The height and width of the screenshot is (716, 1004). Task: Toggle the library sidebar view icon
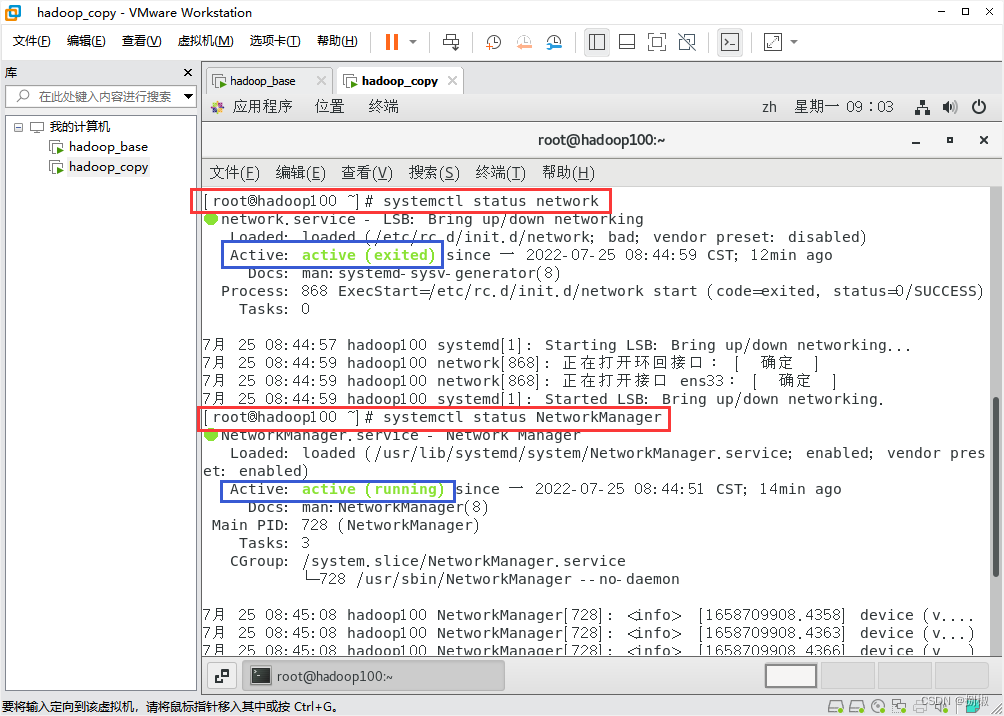pos(597,42)
